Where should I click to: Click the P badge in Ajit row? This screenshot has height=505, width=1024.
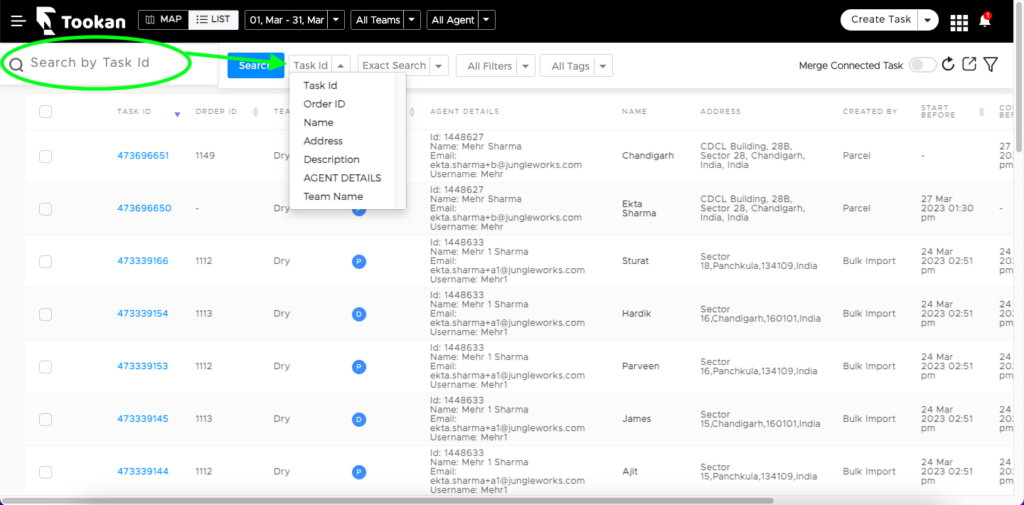(x=358, y=472)
